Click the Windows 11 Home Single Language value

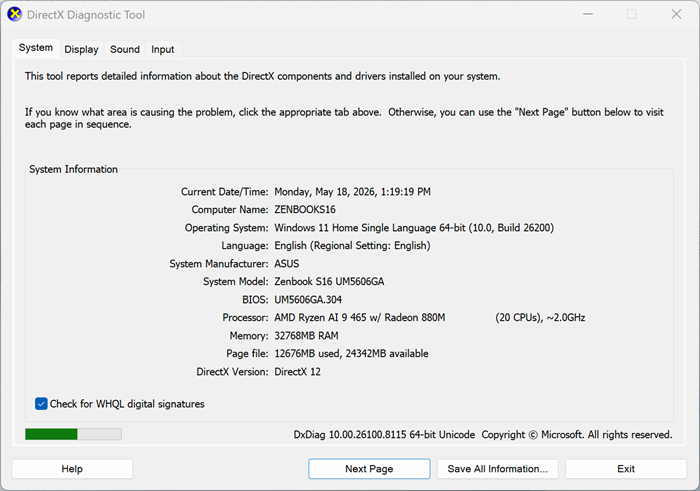(x=414, y=228)
